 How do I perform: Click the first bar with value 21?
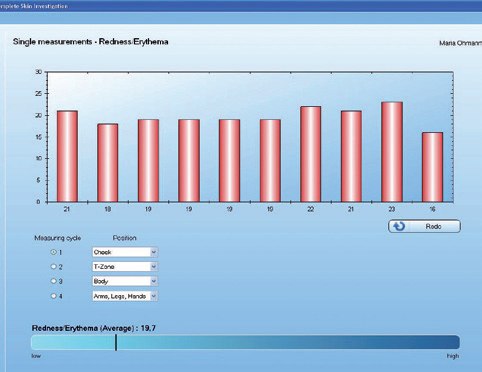click(x=67, y=156)
